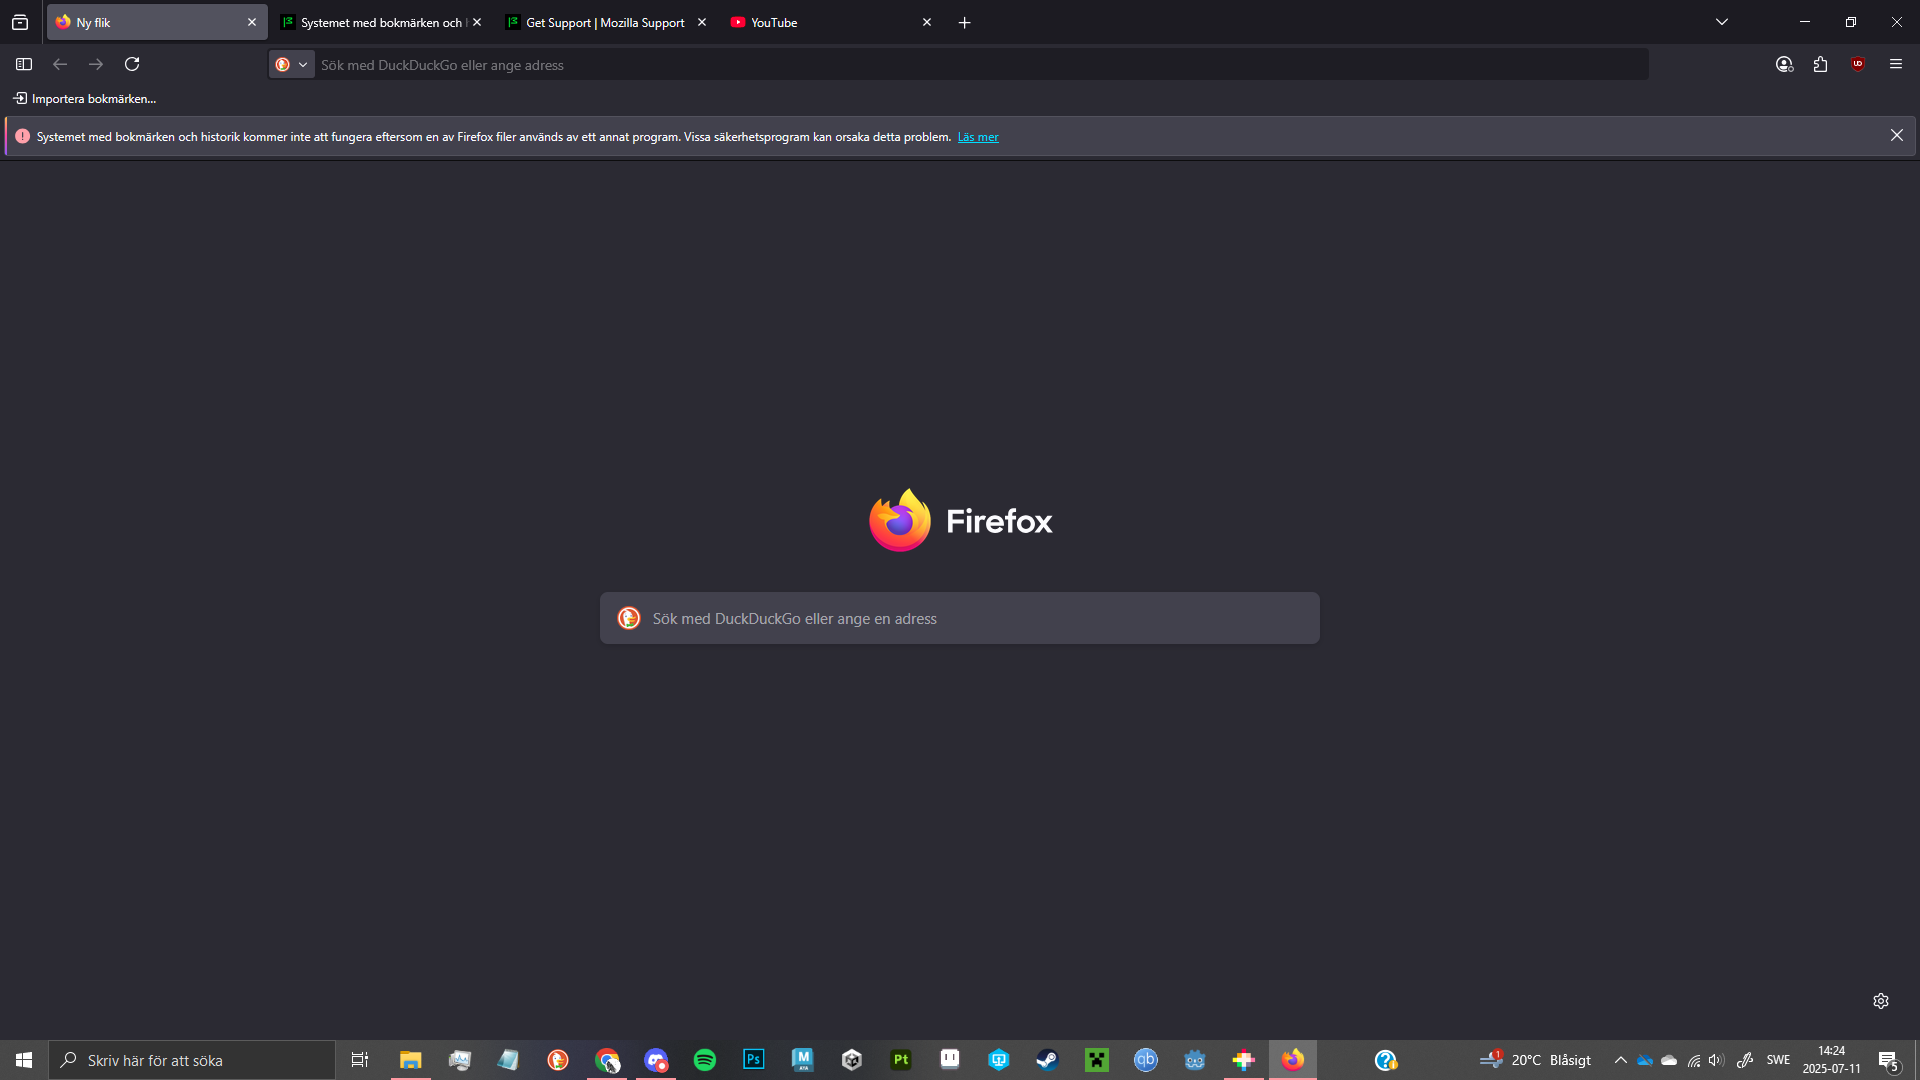Click the center DuckDuckGo search box
Viewport: 1920px width, 1080px height.
tap(960, 618)
